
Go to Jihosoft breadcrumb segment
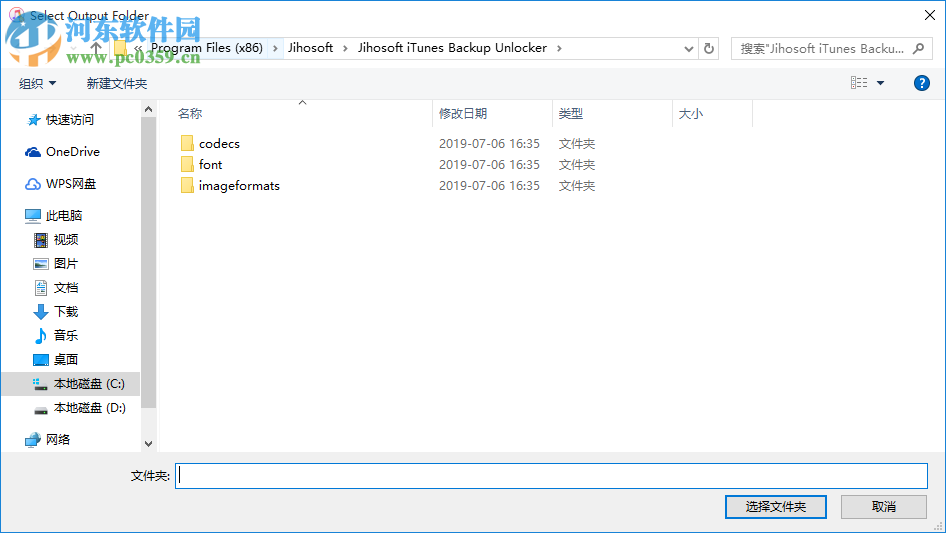[310, 48]
